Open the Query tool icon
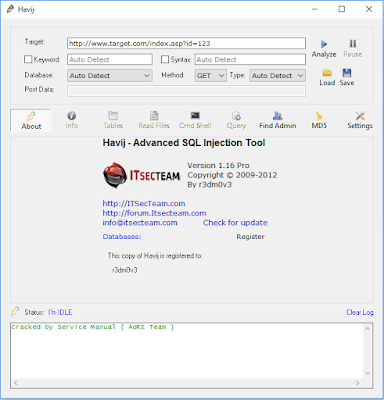Screen dimensions: 384x400 click(236, 116)
